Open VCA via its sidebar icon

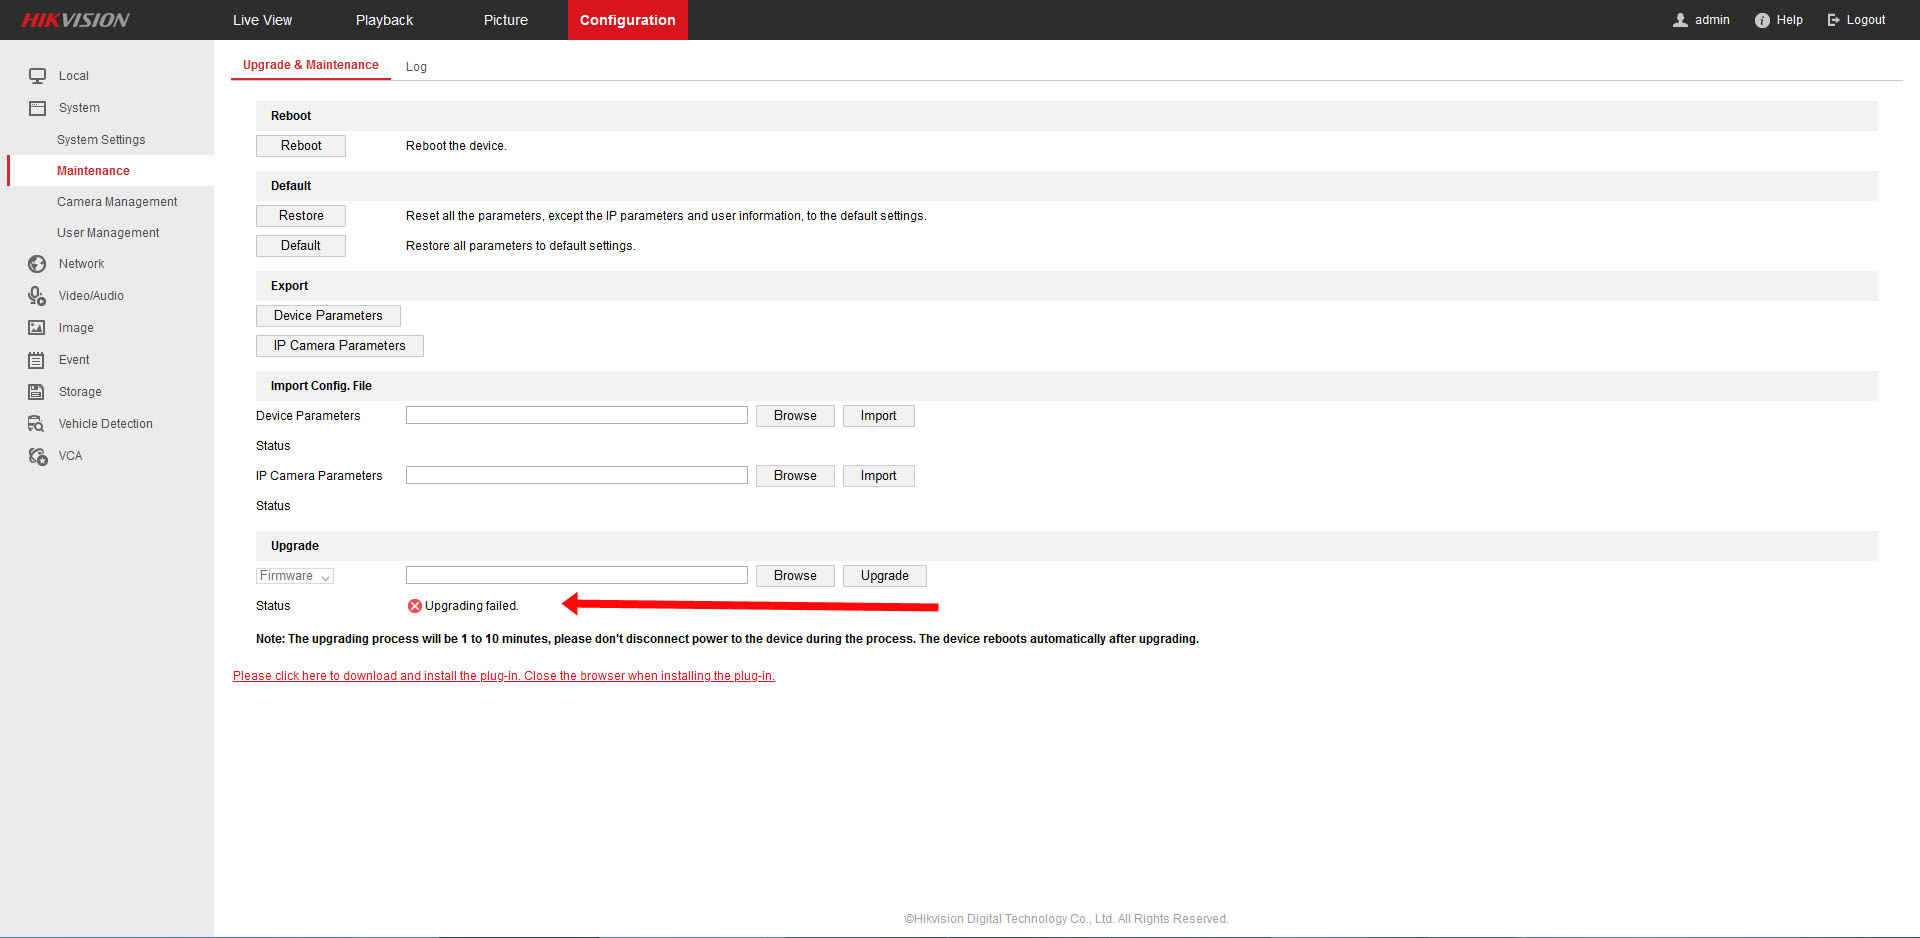click(37, 456)
